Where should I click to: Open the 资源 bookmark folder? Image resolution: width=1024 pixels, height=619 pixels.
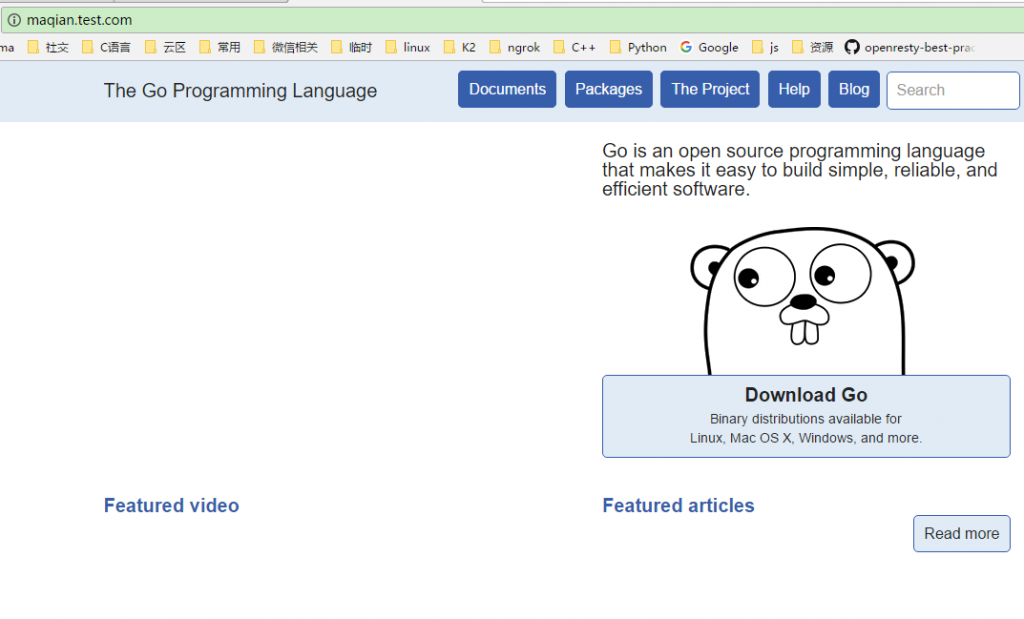812,47
